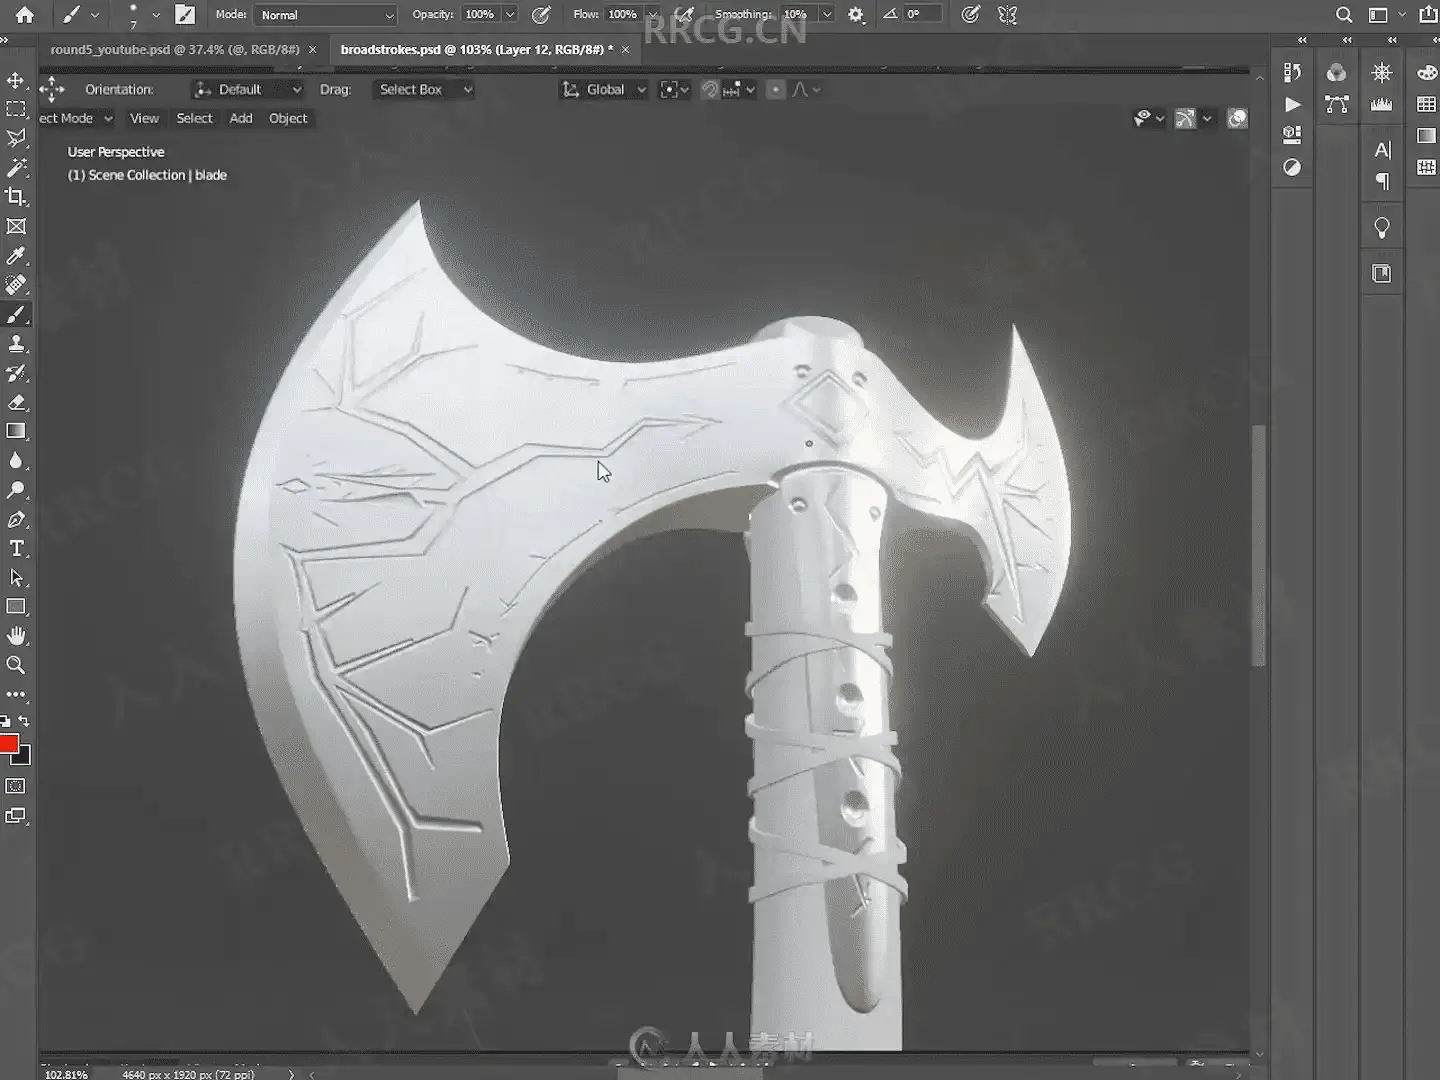The height and width of the screenshot is (1080, 1440).
Task: Toggle the brush settings panel button
Action: (185, 15)
